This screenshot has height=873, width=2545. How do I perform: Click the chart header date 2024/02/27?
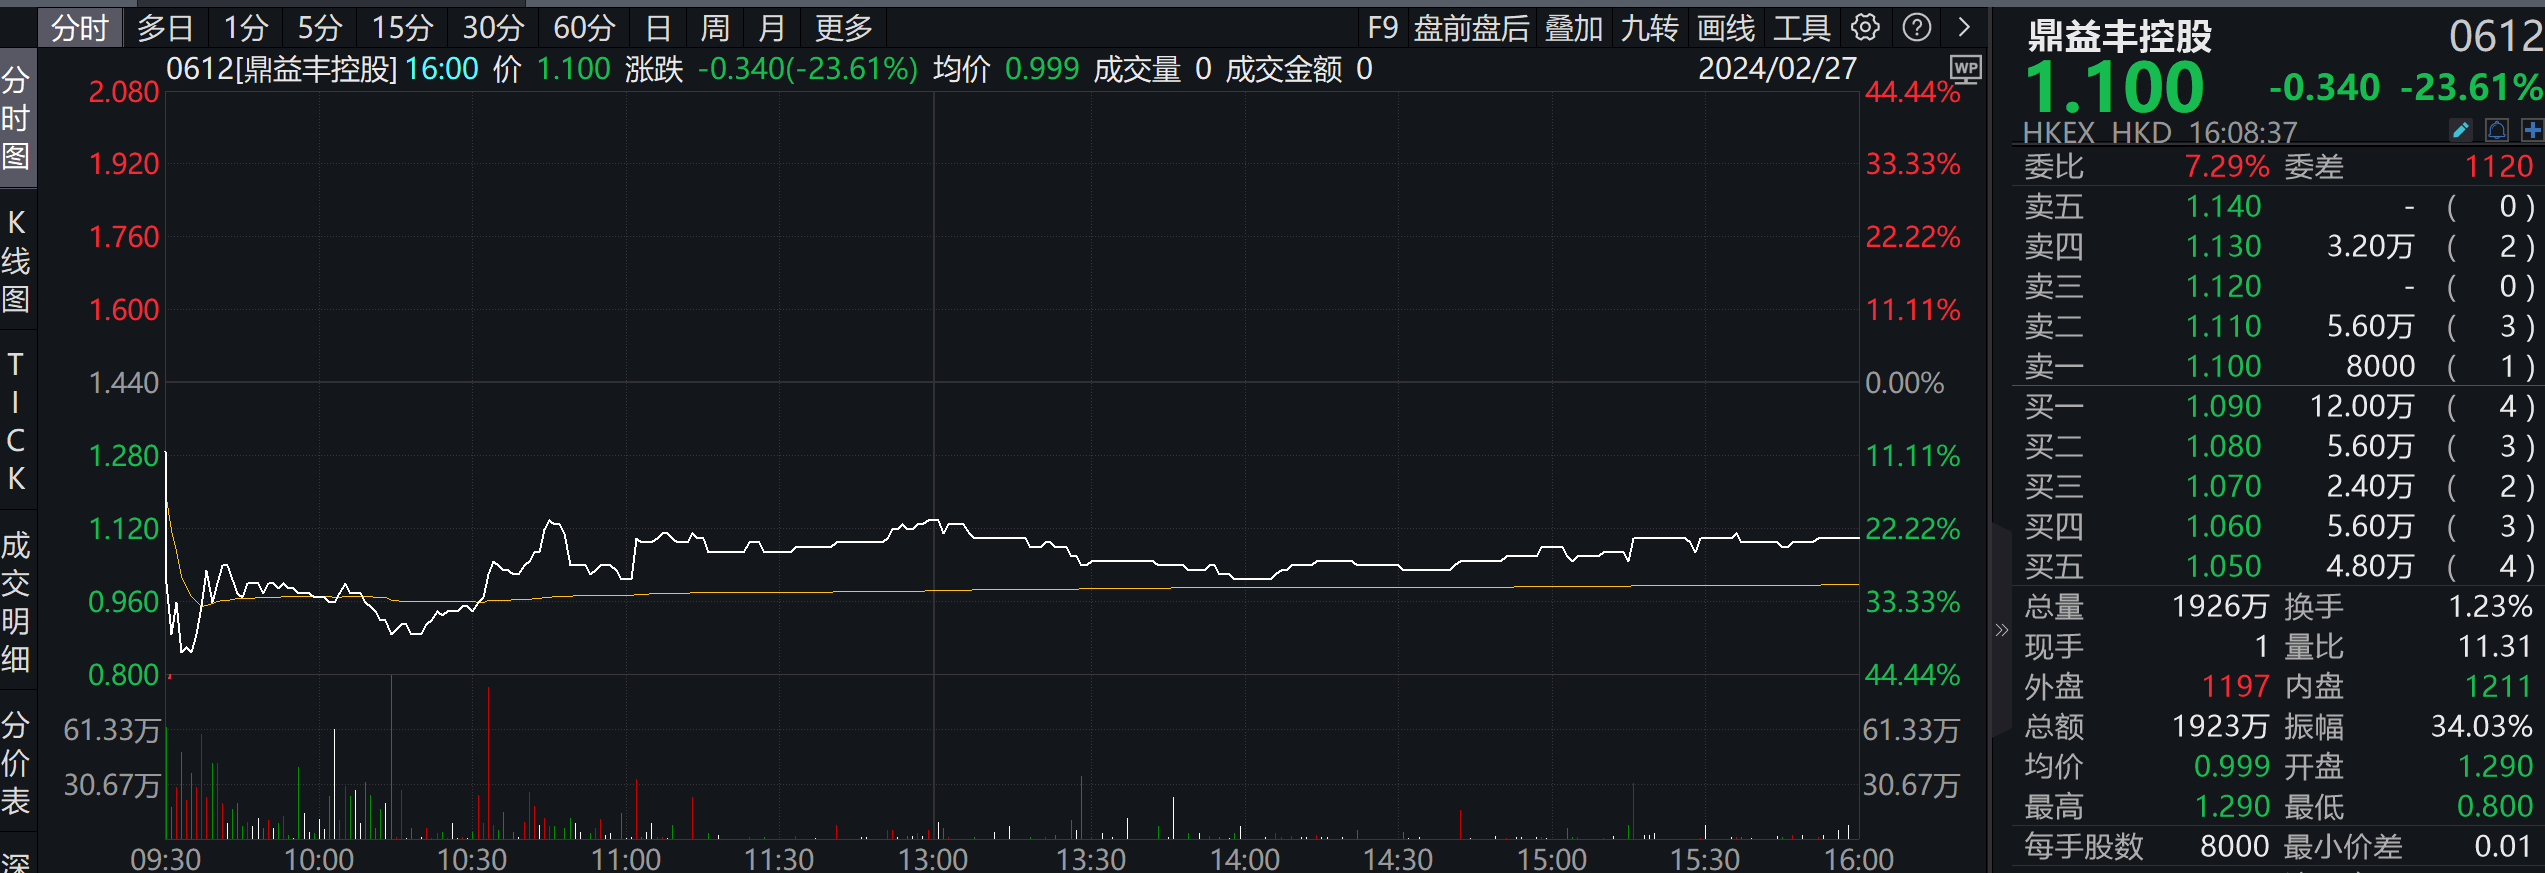point(1777,69)
